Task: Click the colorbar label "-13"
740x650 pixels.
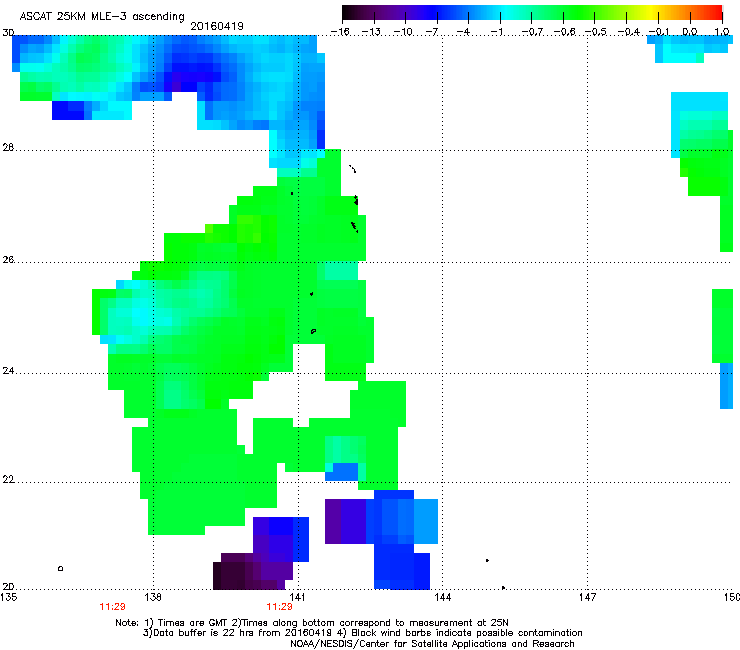Action: (371, 32)
